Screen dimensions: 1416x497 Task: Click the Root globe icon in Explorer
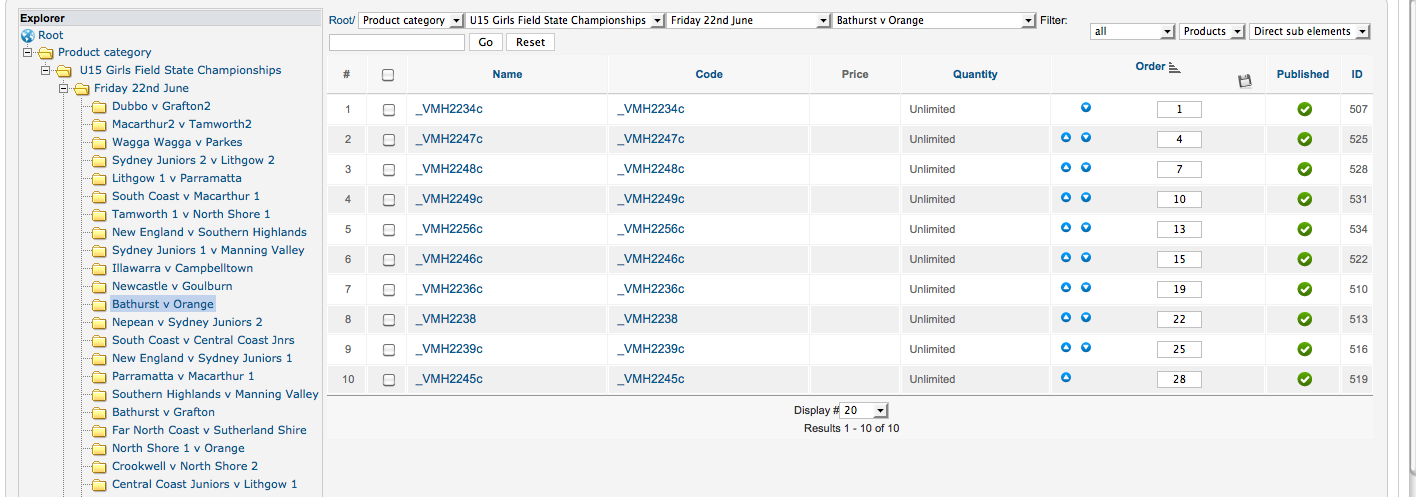pyautogui.click(x=27, y=35)
